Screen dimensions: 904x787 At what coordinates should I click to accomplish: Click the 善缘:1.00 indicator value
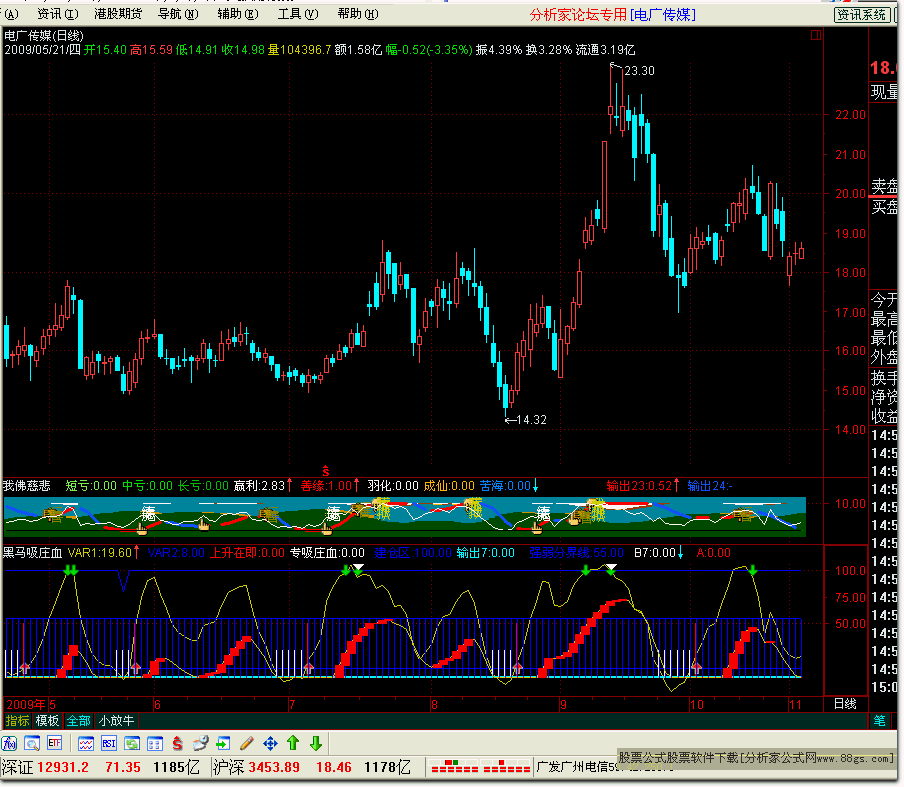326,486
